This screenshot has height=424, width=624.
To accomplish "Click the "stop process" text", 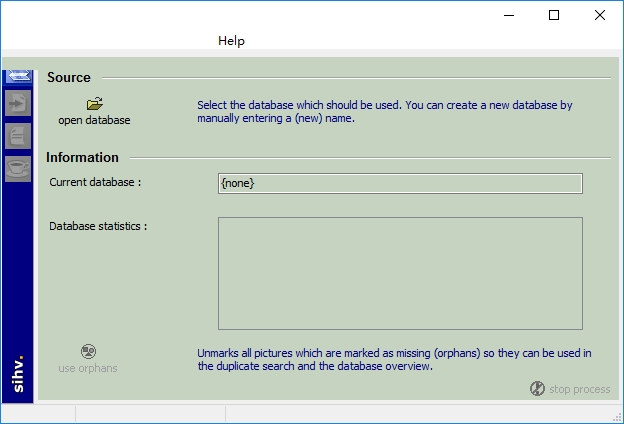I will click(x=578, y=389).
